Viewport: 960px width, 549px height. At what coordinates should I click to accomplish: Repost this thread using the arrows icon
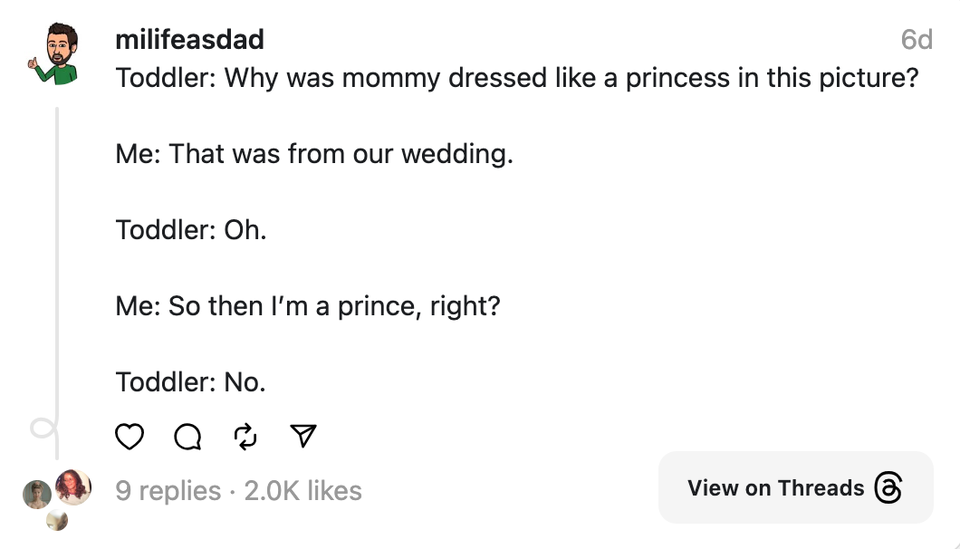[245, 437]
